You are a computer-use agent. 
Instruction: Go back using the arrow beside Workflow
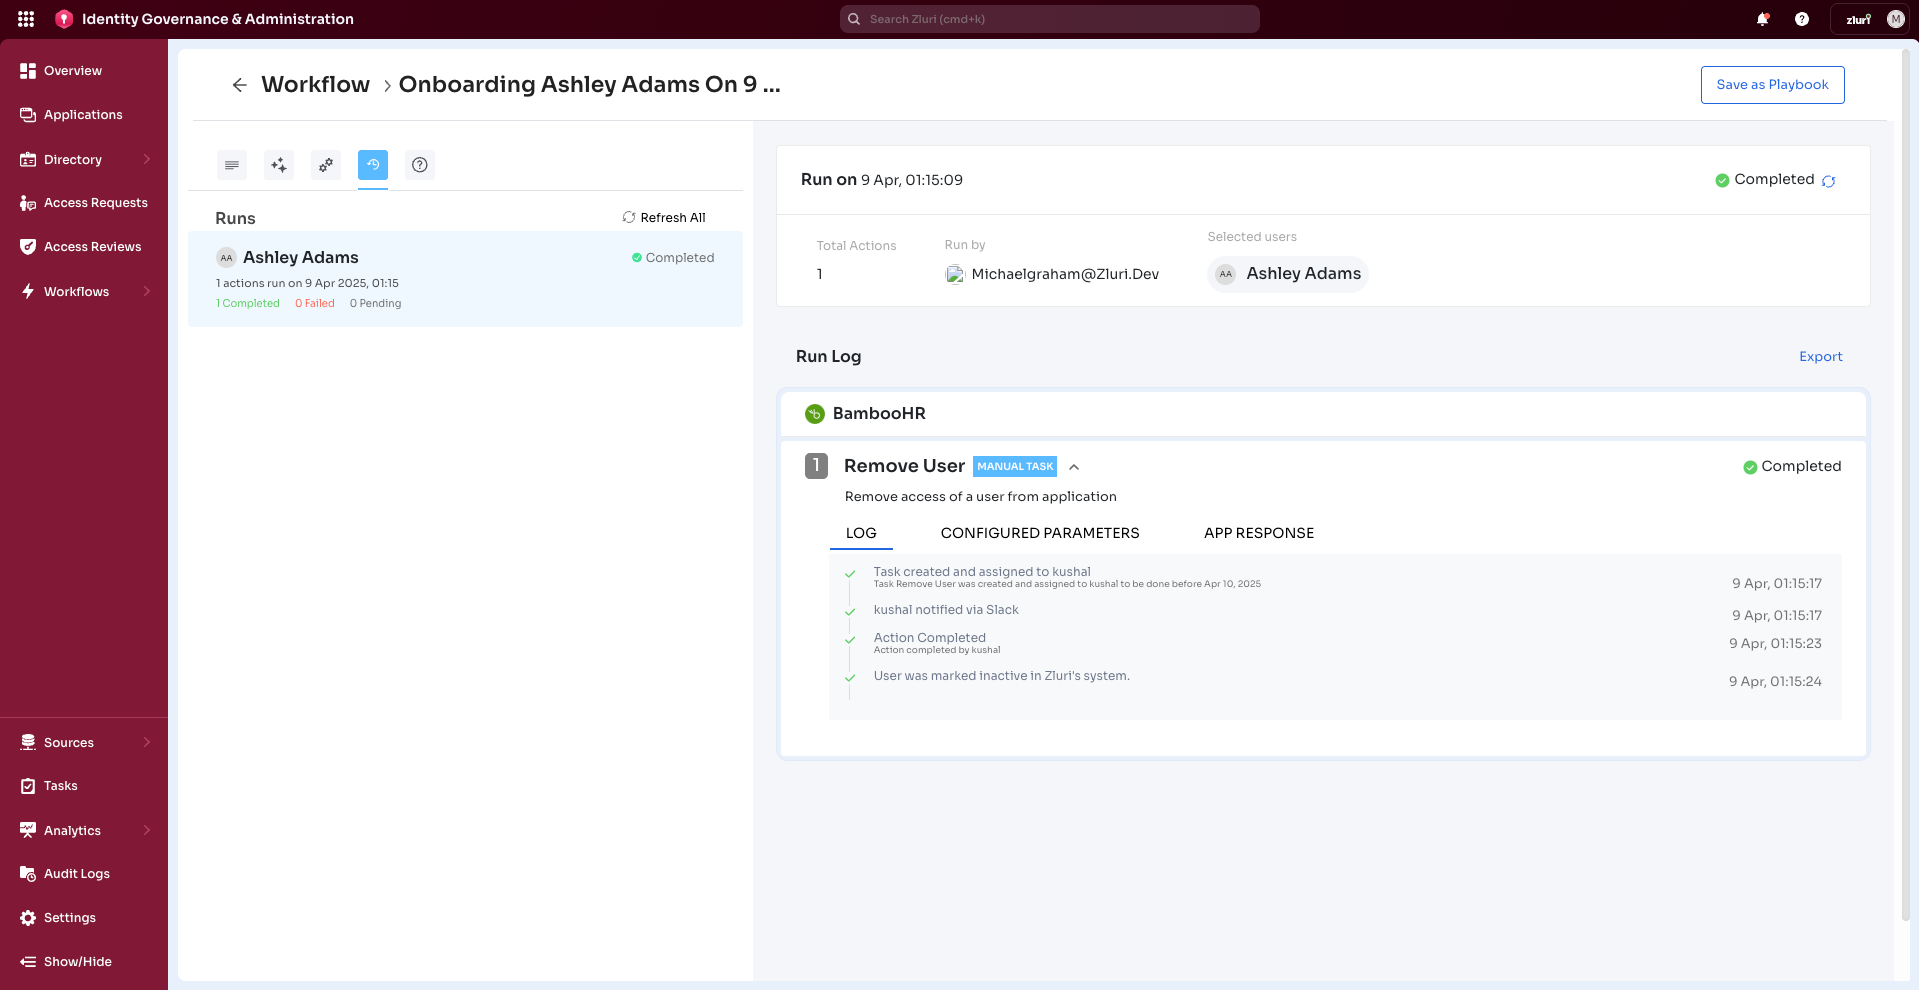pyautogui.click(x=239, y=85)
